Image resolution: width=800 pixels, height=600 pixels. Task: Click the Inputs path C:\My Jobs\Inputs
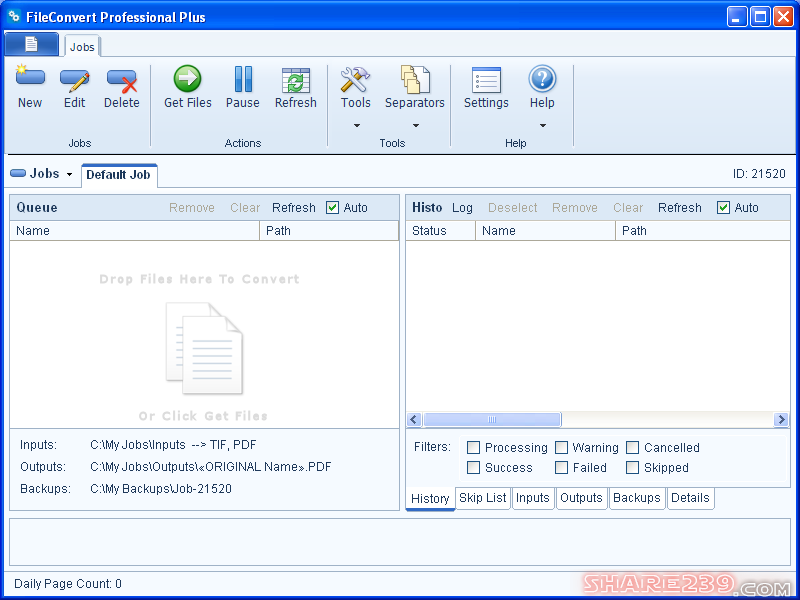[x=138, y=445]
